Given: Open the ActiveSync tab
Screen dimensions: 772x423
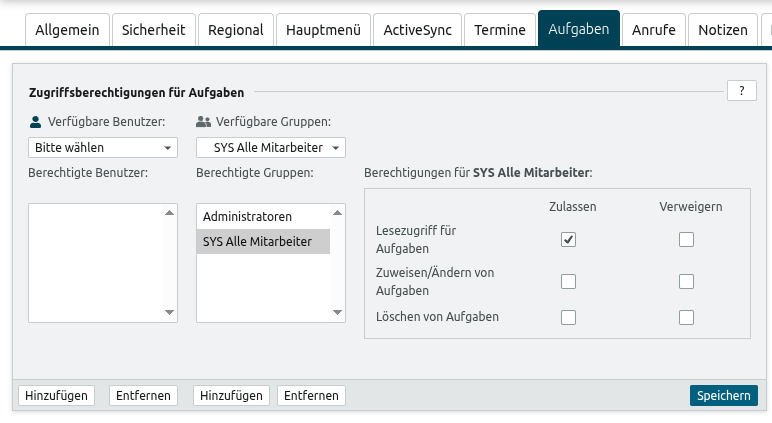Looking at the screenshot, I should pyautogui.click(x=417, y=30).
